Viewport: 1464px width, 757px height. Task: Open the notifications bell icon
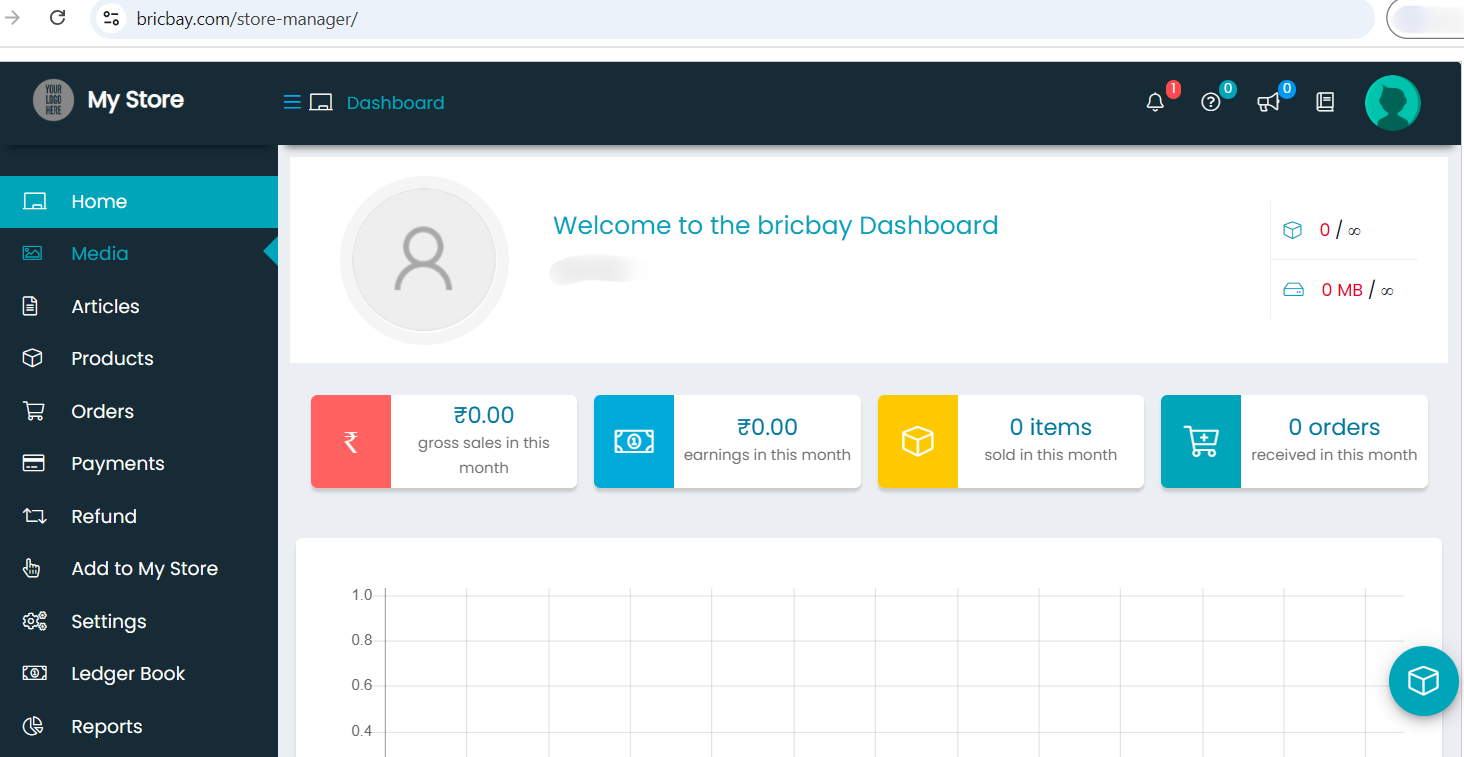click(1155, 102)
